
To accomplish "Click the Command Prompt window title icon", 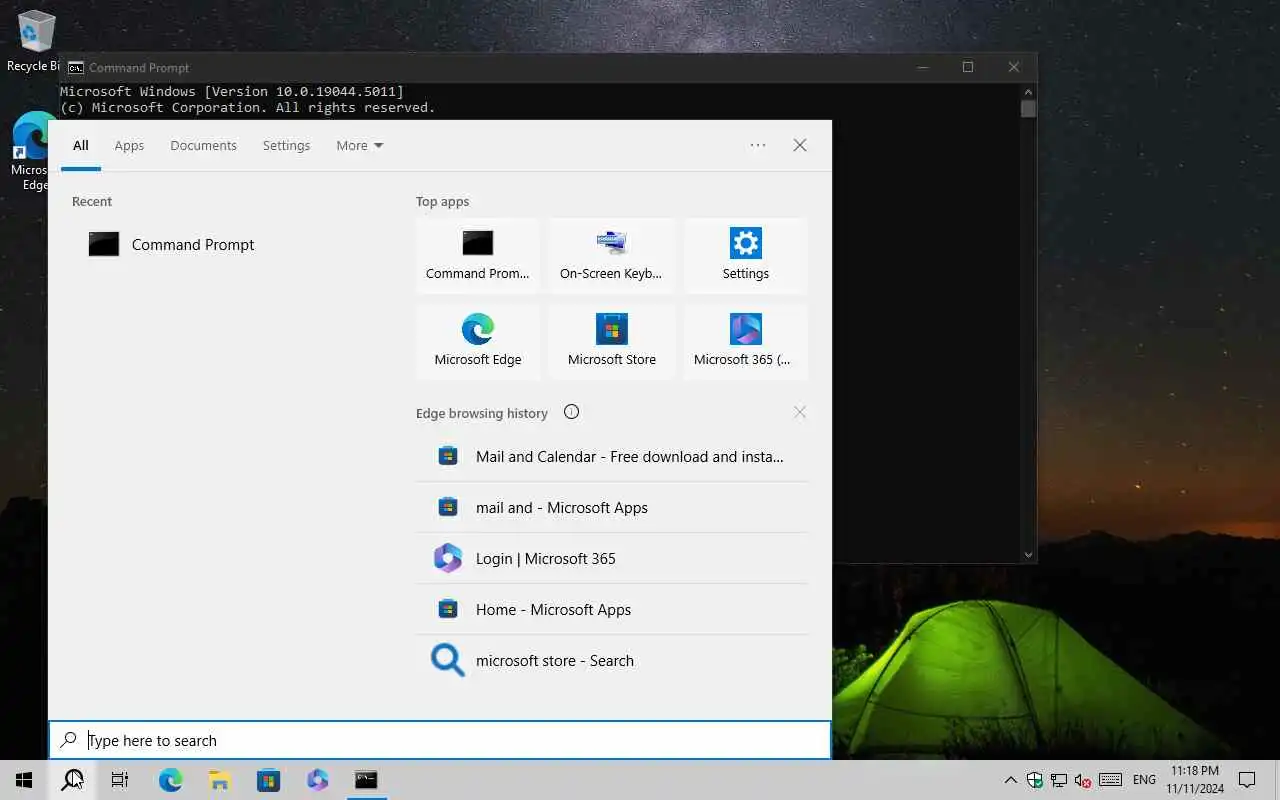I will point(75,68).
